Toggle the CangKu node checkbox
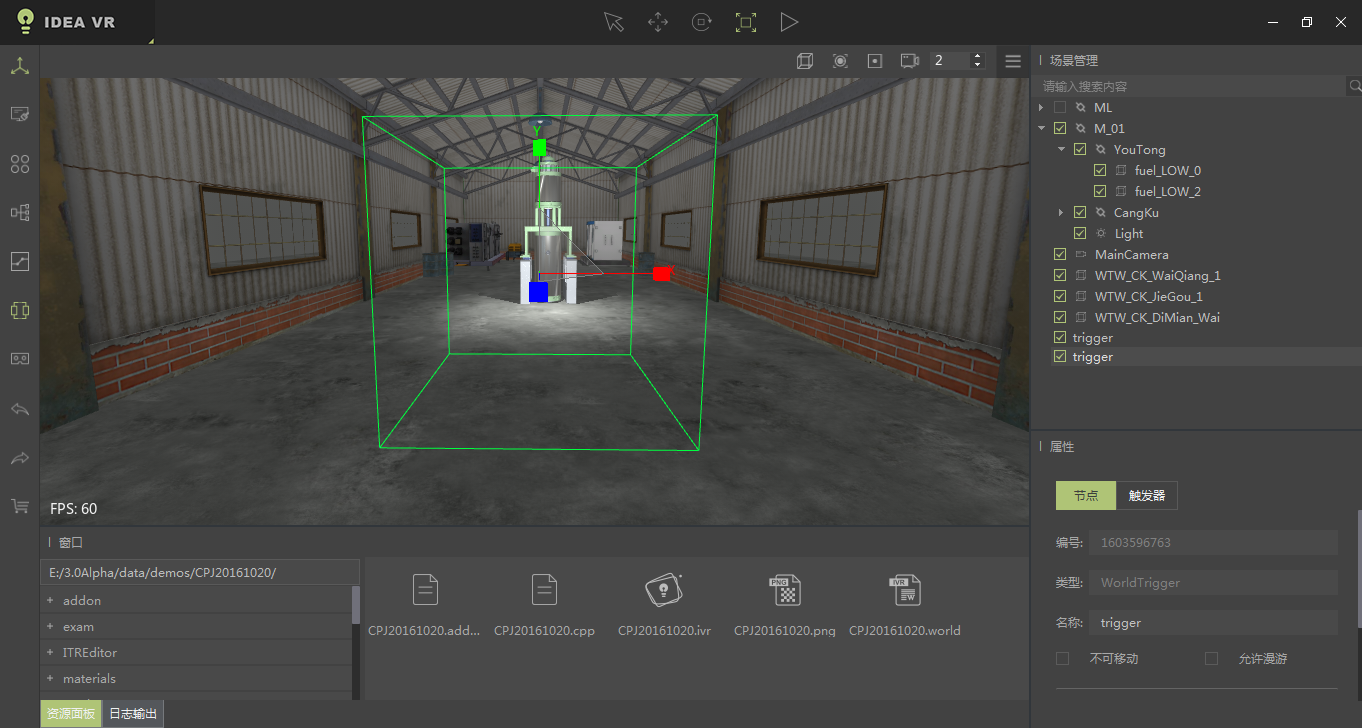This screenshot has height=728, width=1362. click(x=1080, y=212)
